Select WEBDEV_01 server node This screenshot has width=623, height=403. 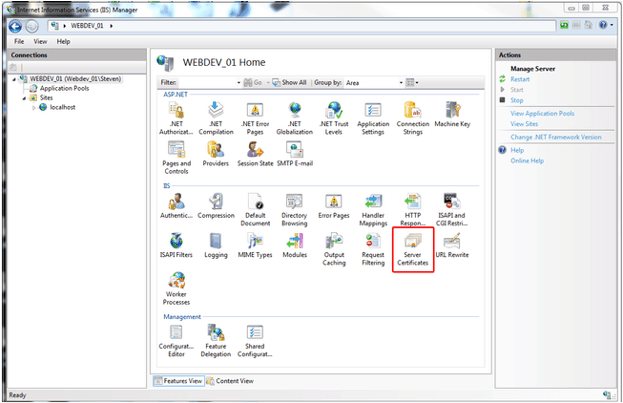coord(75,79)
